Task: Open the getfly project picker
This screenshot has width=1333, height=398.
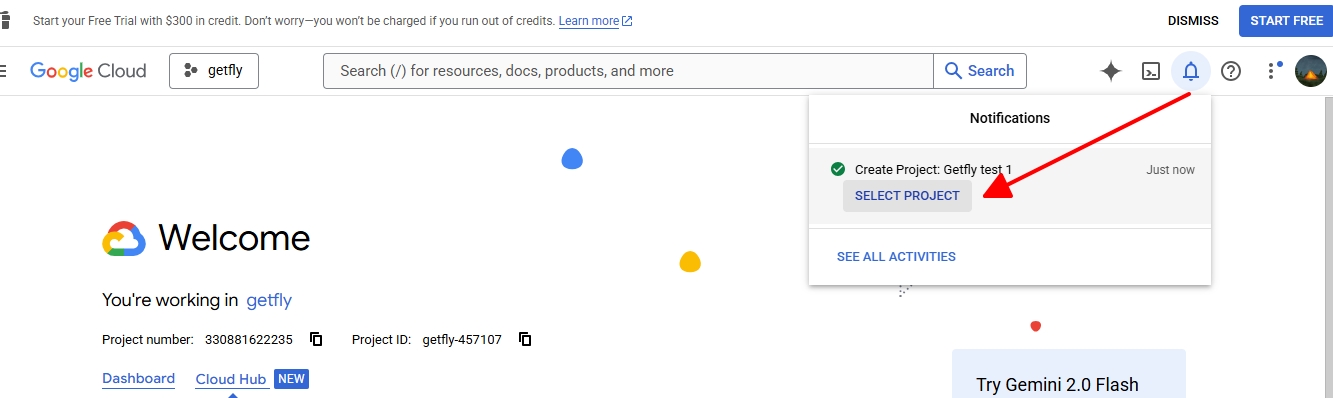Action: pyautogui.click(x=214, y=71)
